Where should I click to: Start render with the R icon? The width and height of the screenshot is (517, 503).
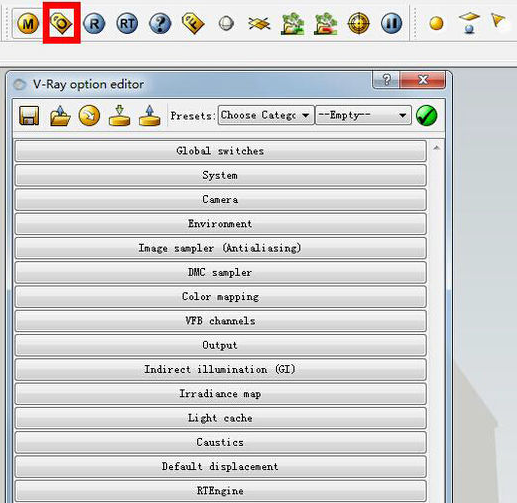94,24
